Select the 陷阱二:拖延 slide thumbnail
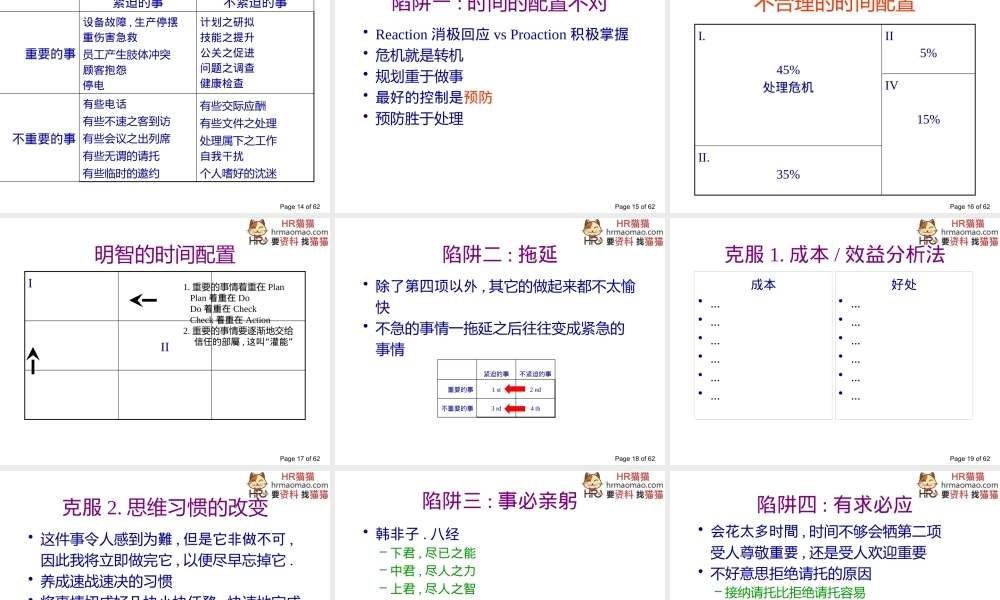This screenshot has height=600, width=1000. pyautogui.click(x=499, y=342)
